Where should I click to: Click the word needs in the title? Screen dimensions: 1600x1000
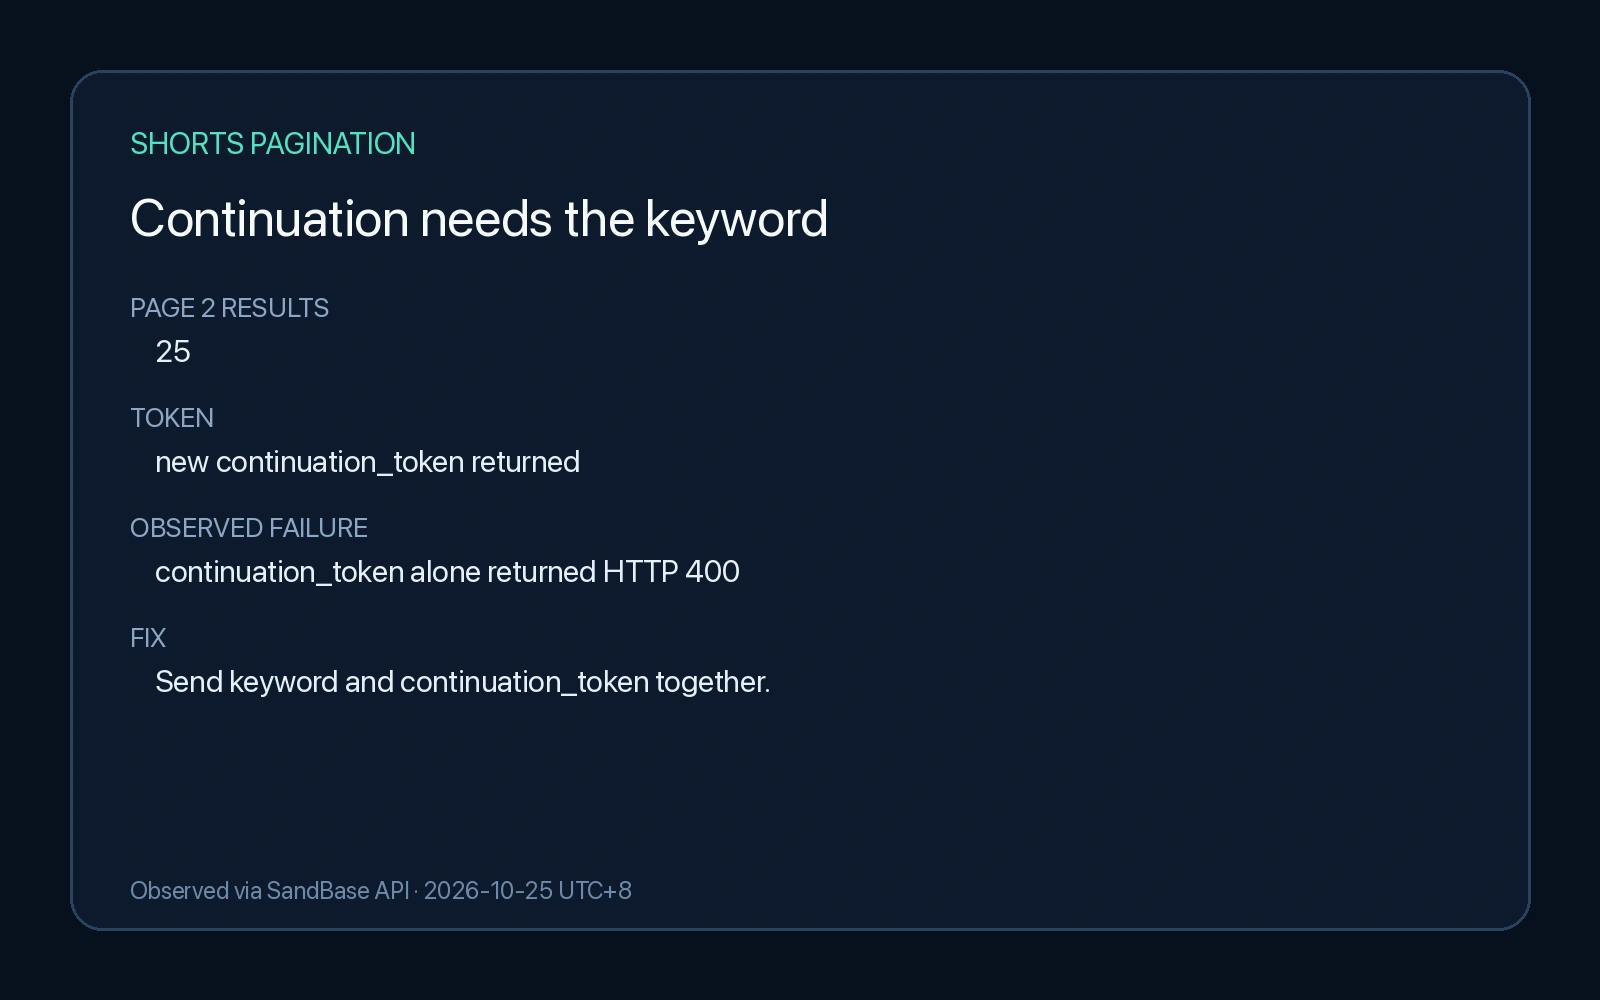[x=486, y=220]
